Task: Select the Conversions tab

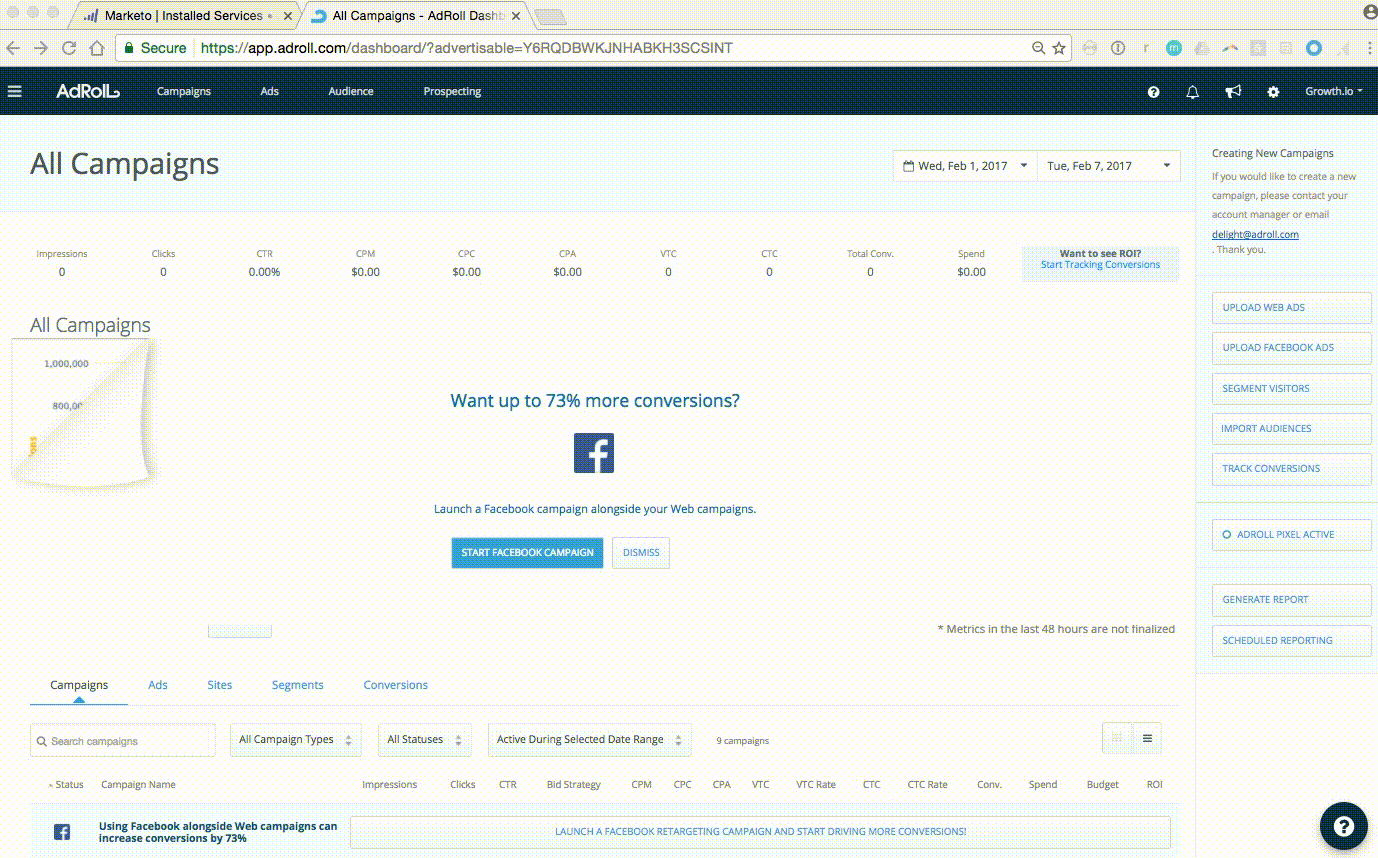Action: [x=396, y=686]
